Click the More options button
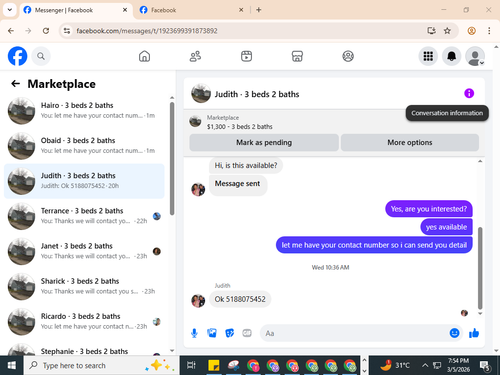Screen dimensions: 500x375 (410, 143)
